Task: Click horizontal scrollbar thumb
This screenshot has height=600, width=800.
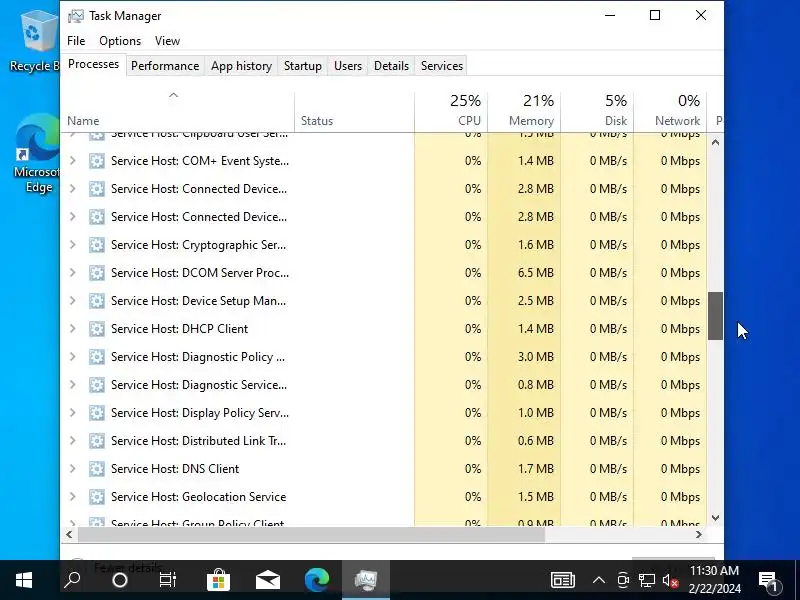Action: [311, 535]
